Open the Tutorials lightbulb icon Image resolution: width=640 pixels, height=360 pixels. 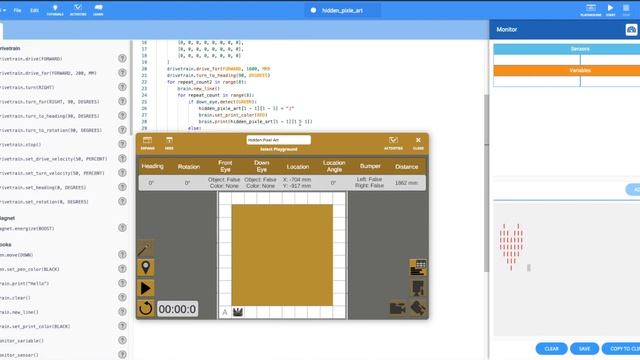click(55, 10)
